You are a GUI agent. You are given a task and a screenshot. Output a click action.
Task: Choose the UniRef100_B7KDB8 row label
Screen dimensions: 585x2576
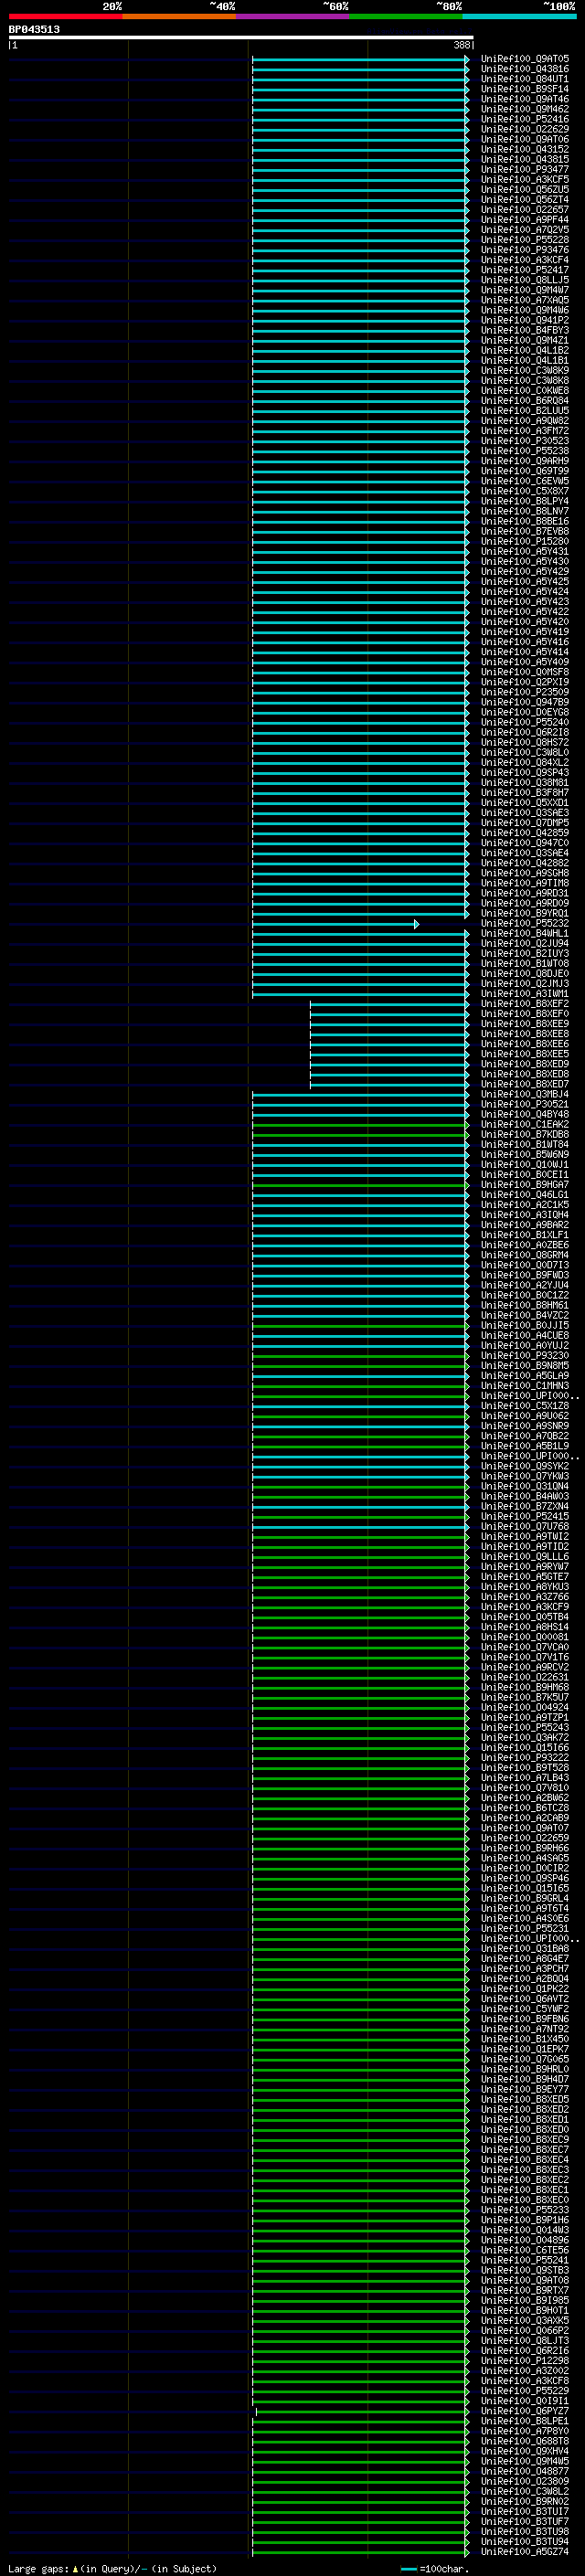click(524, 1134)
